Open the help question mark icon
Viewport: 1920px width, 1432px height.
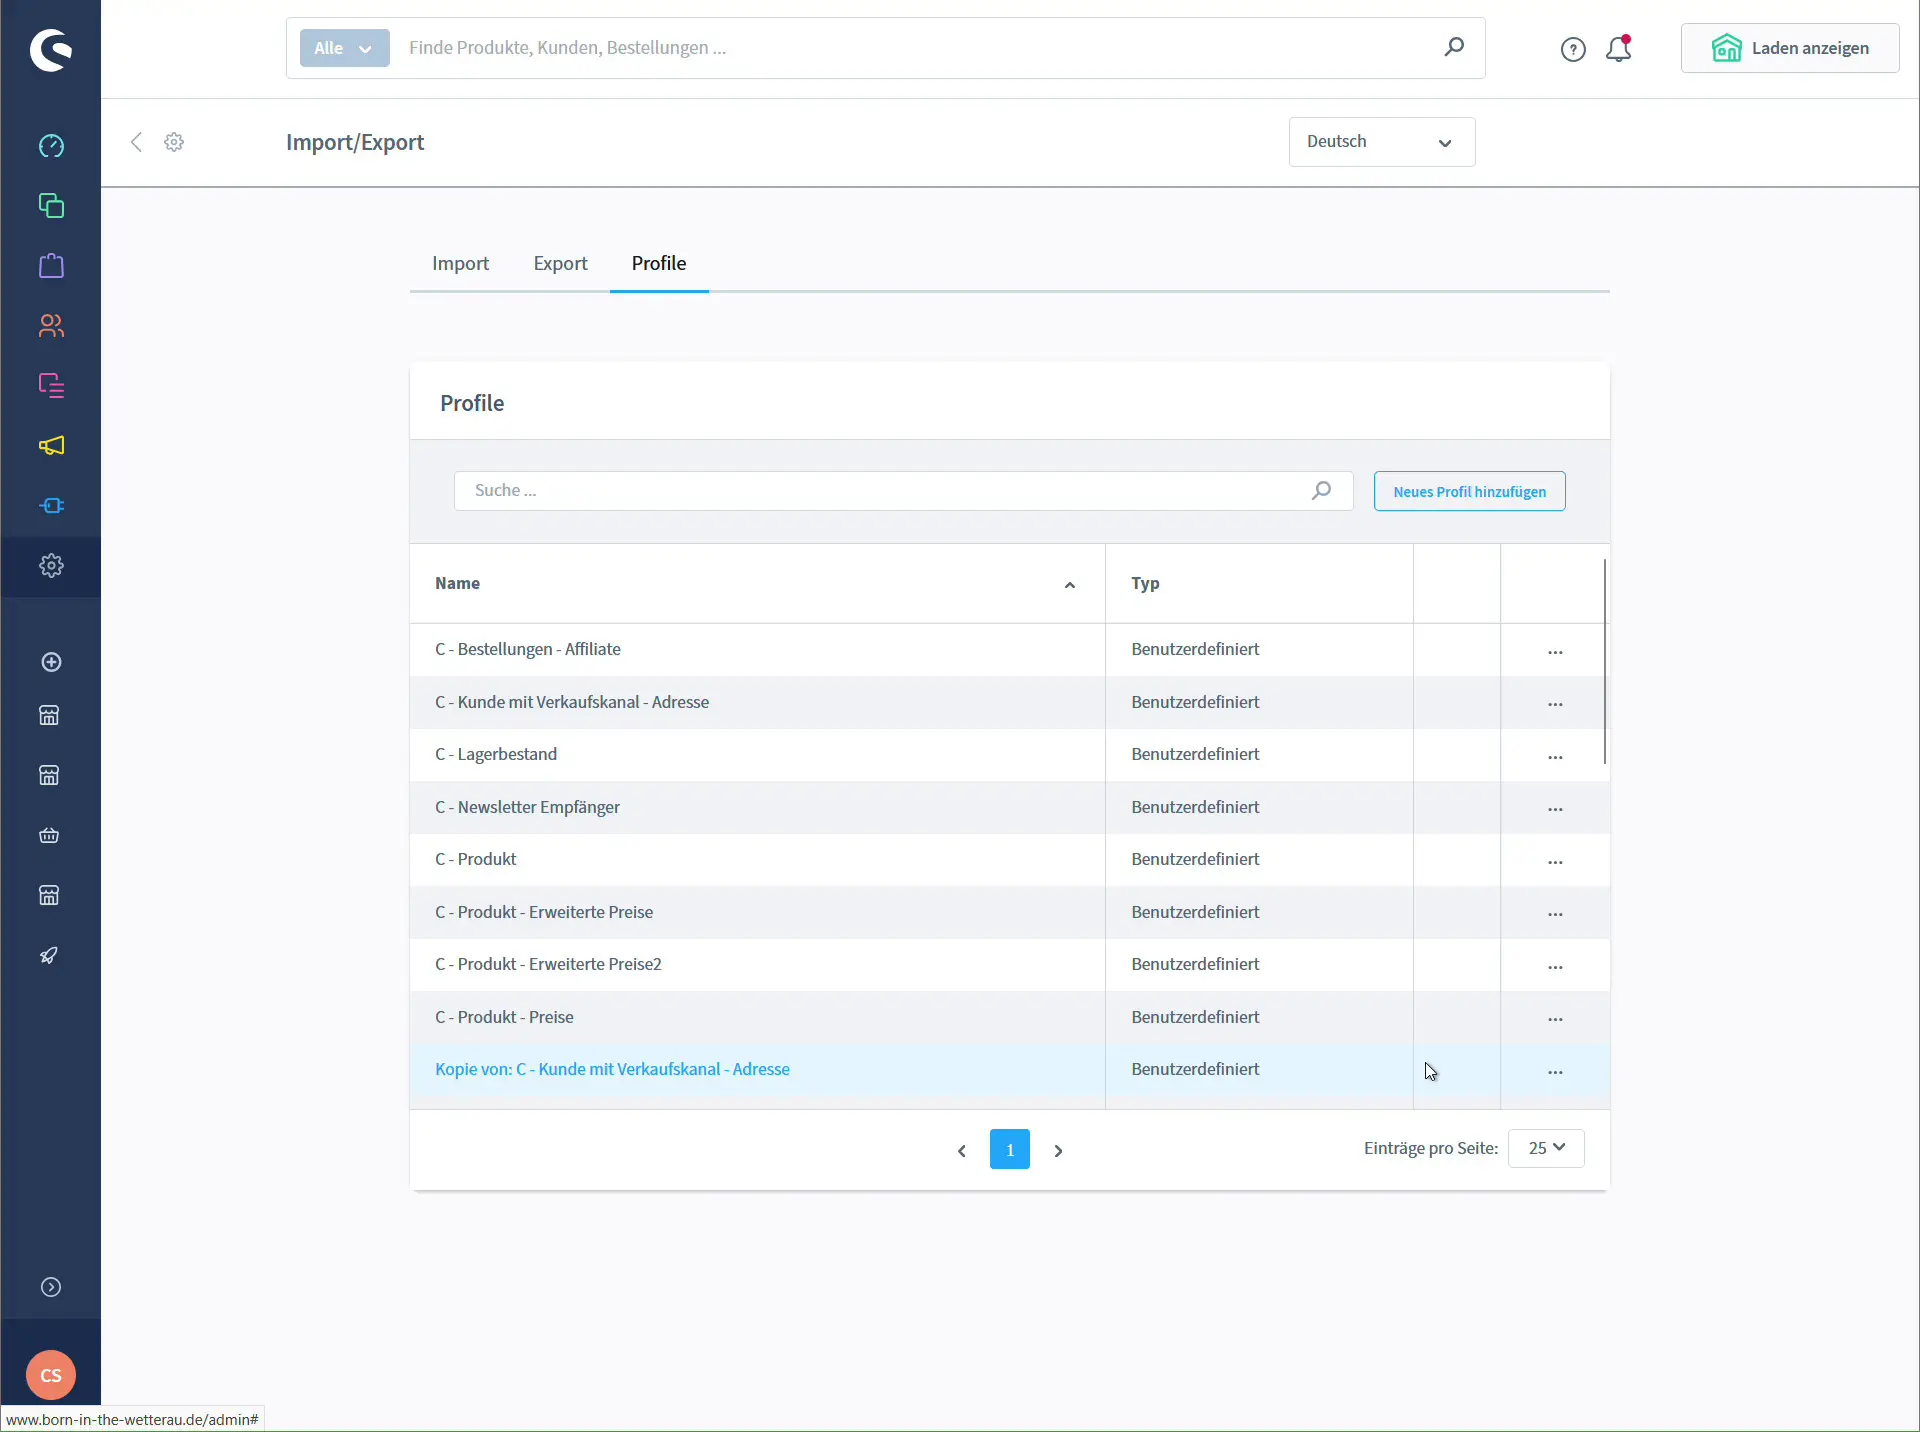1572,48
